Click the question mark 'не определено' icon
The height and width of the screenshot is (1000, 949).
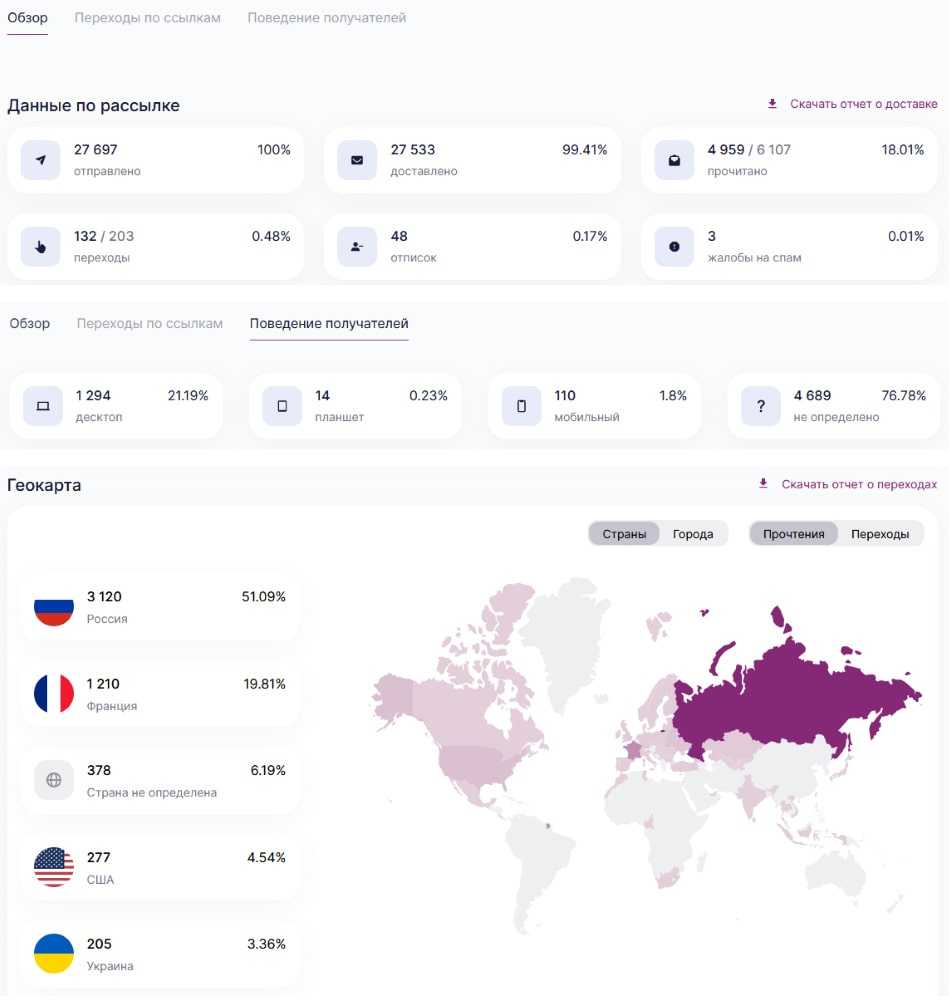point(760,406)
